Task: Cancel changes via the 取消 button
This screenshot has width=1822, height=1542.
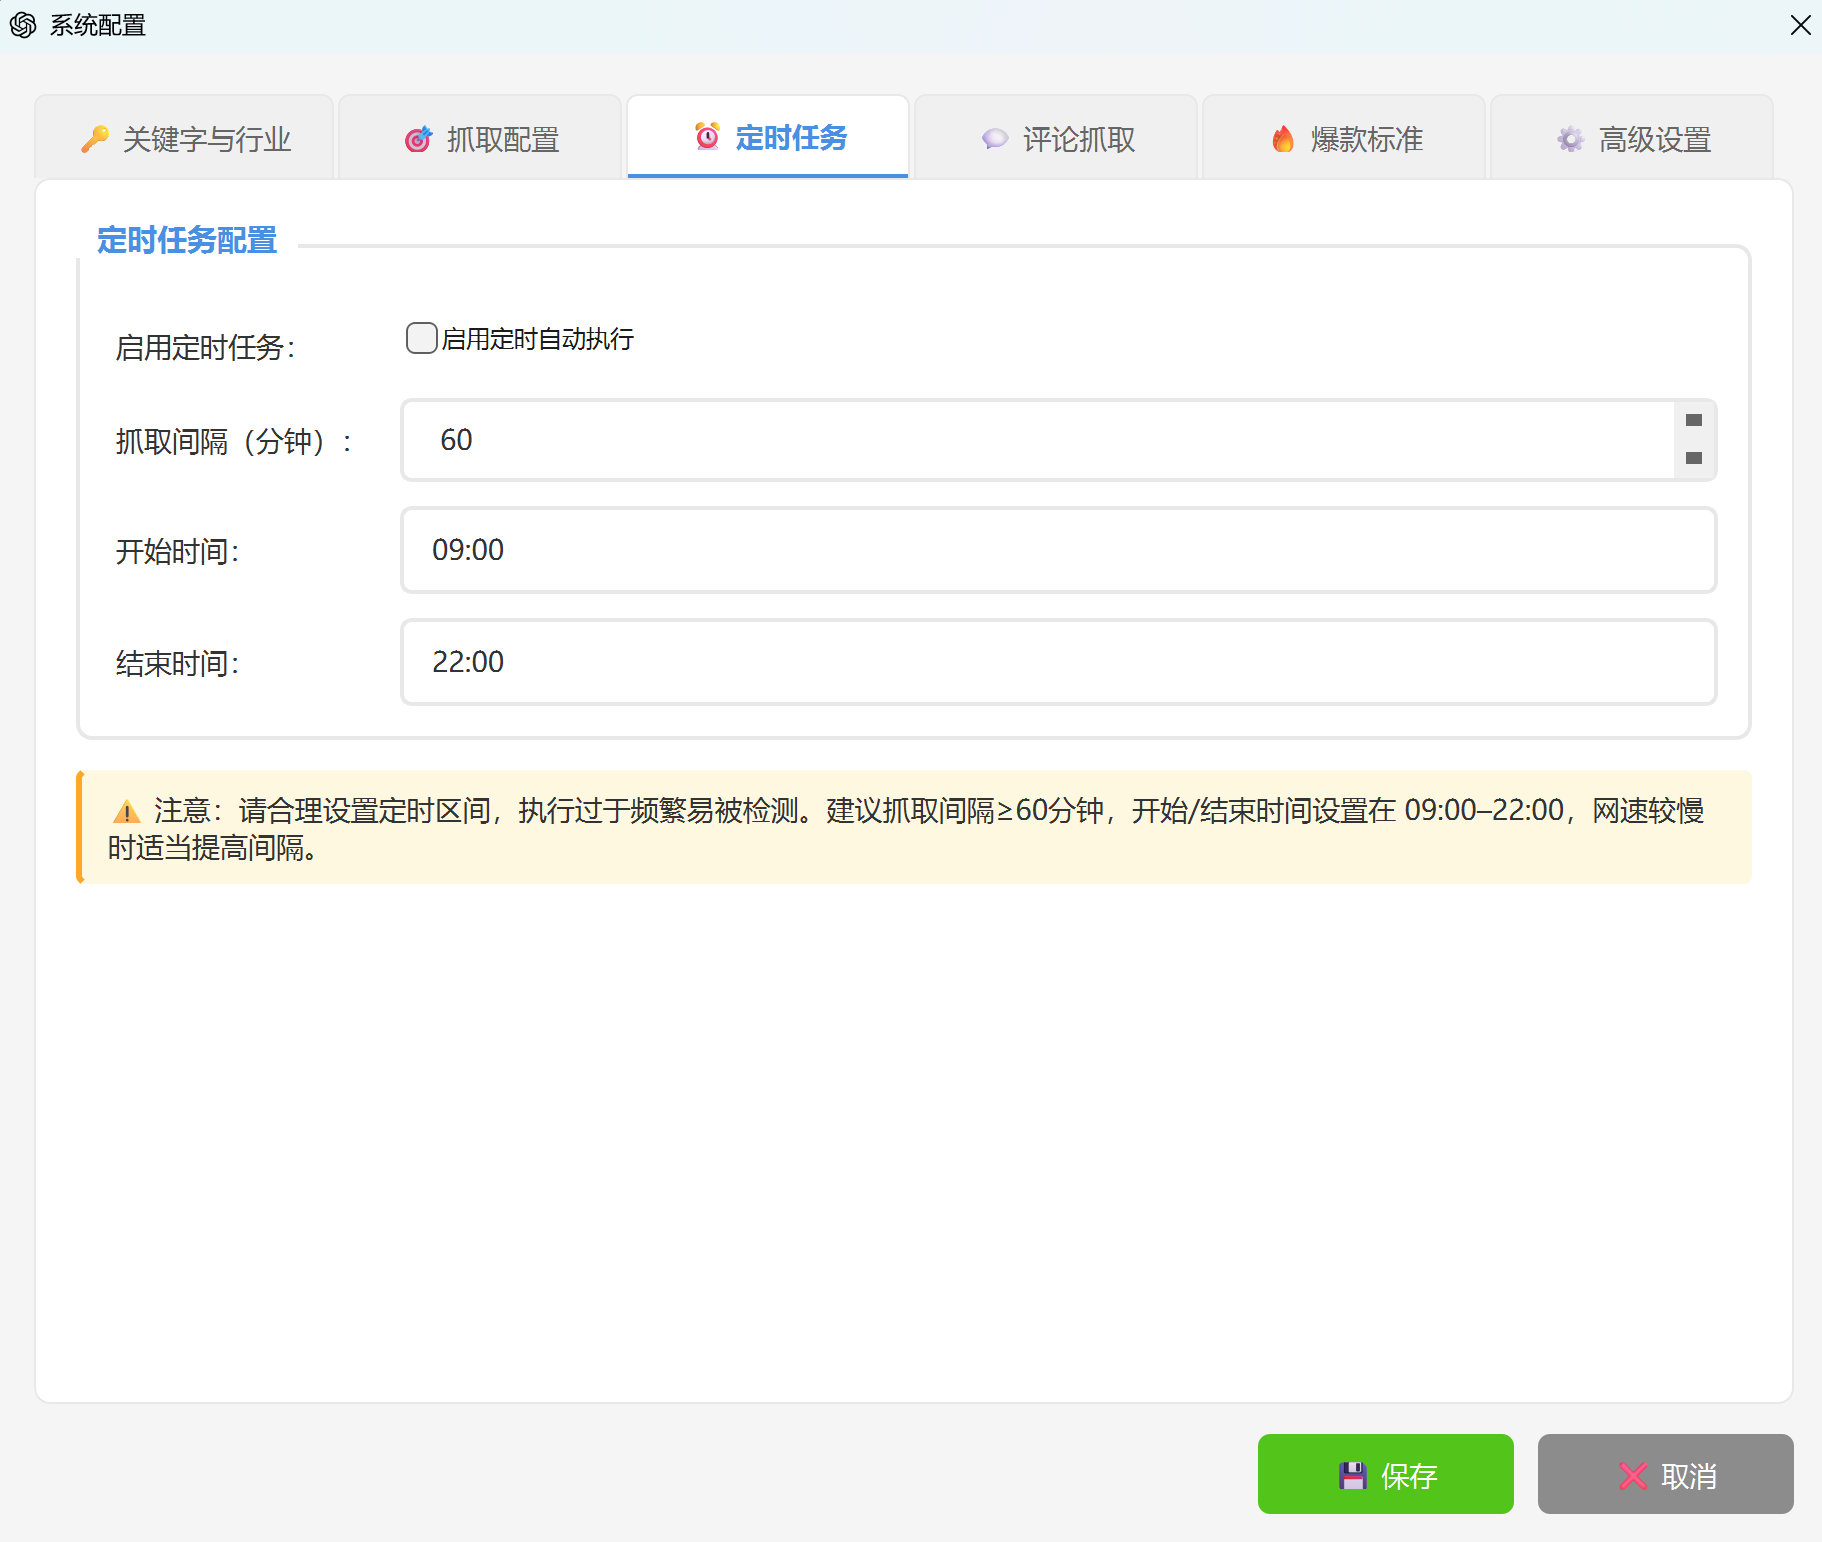Action: pos(1665,1475)
